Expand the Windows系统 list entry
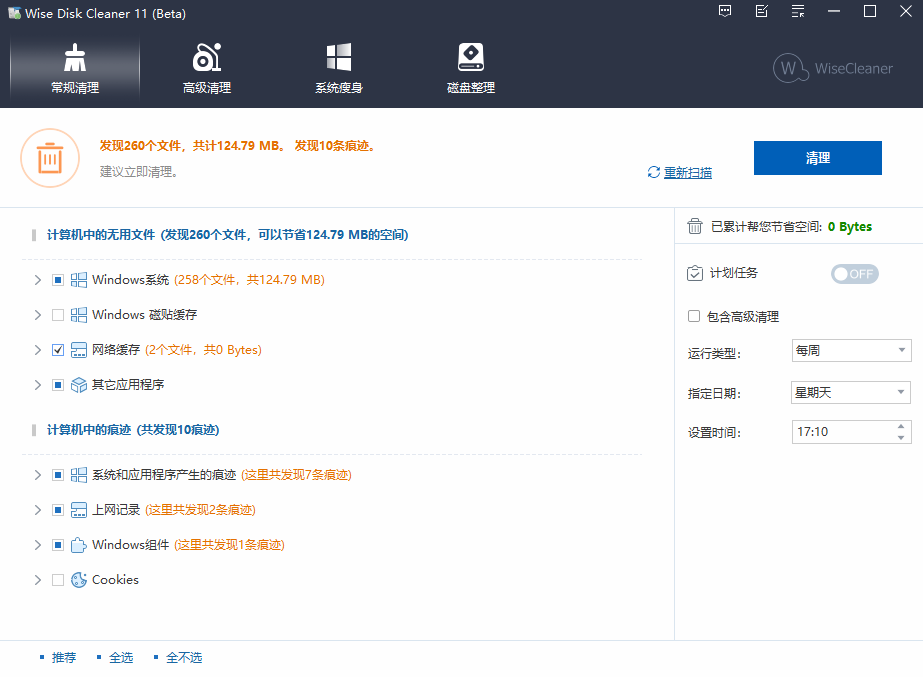Image resolution: width=923 pixels, height=677 pixels. (x=37, y=279)
